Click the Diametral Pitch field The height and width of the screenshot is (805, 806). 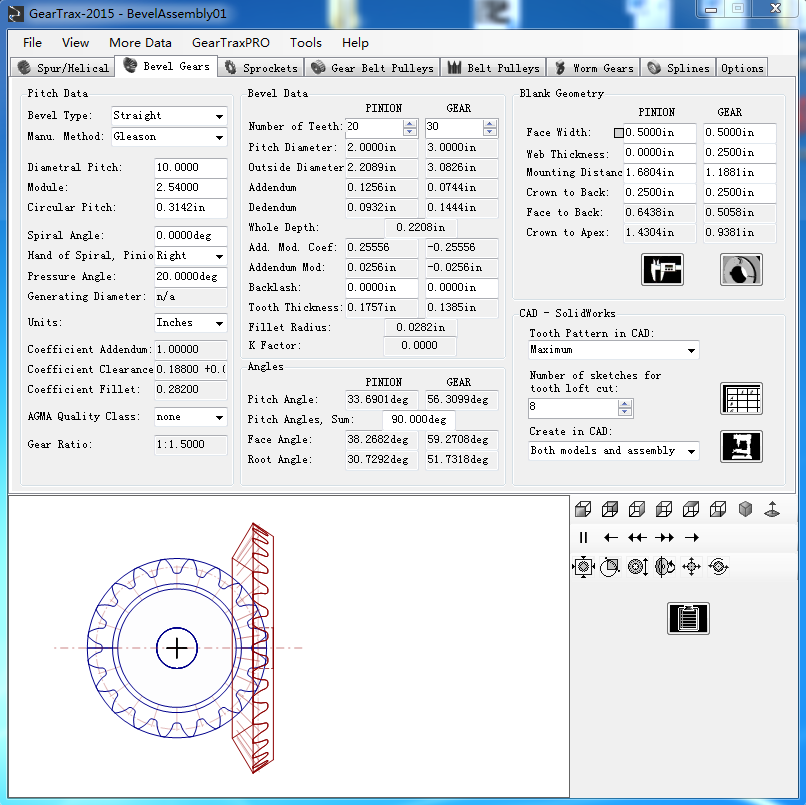(x=191, y=168)
